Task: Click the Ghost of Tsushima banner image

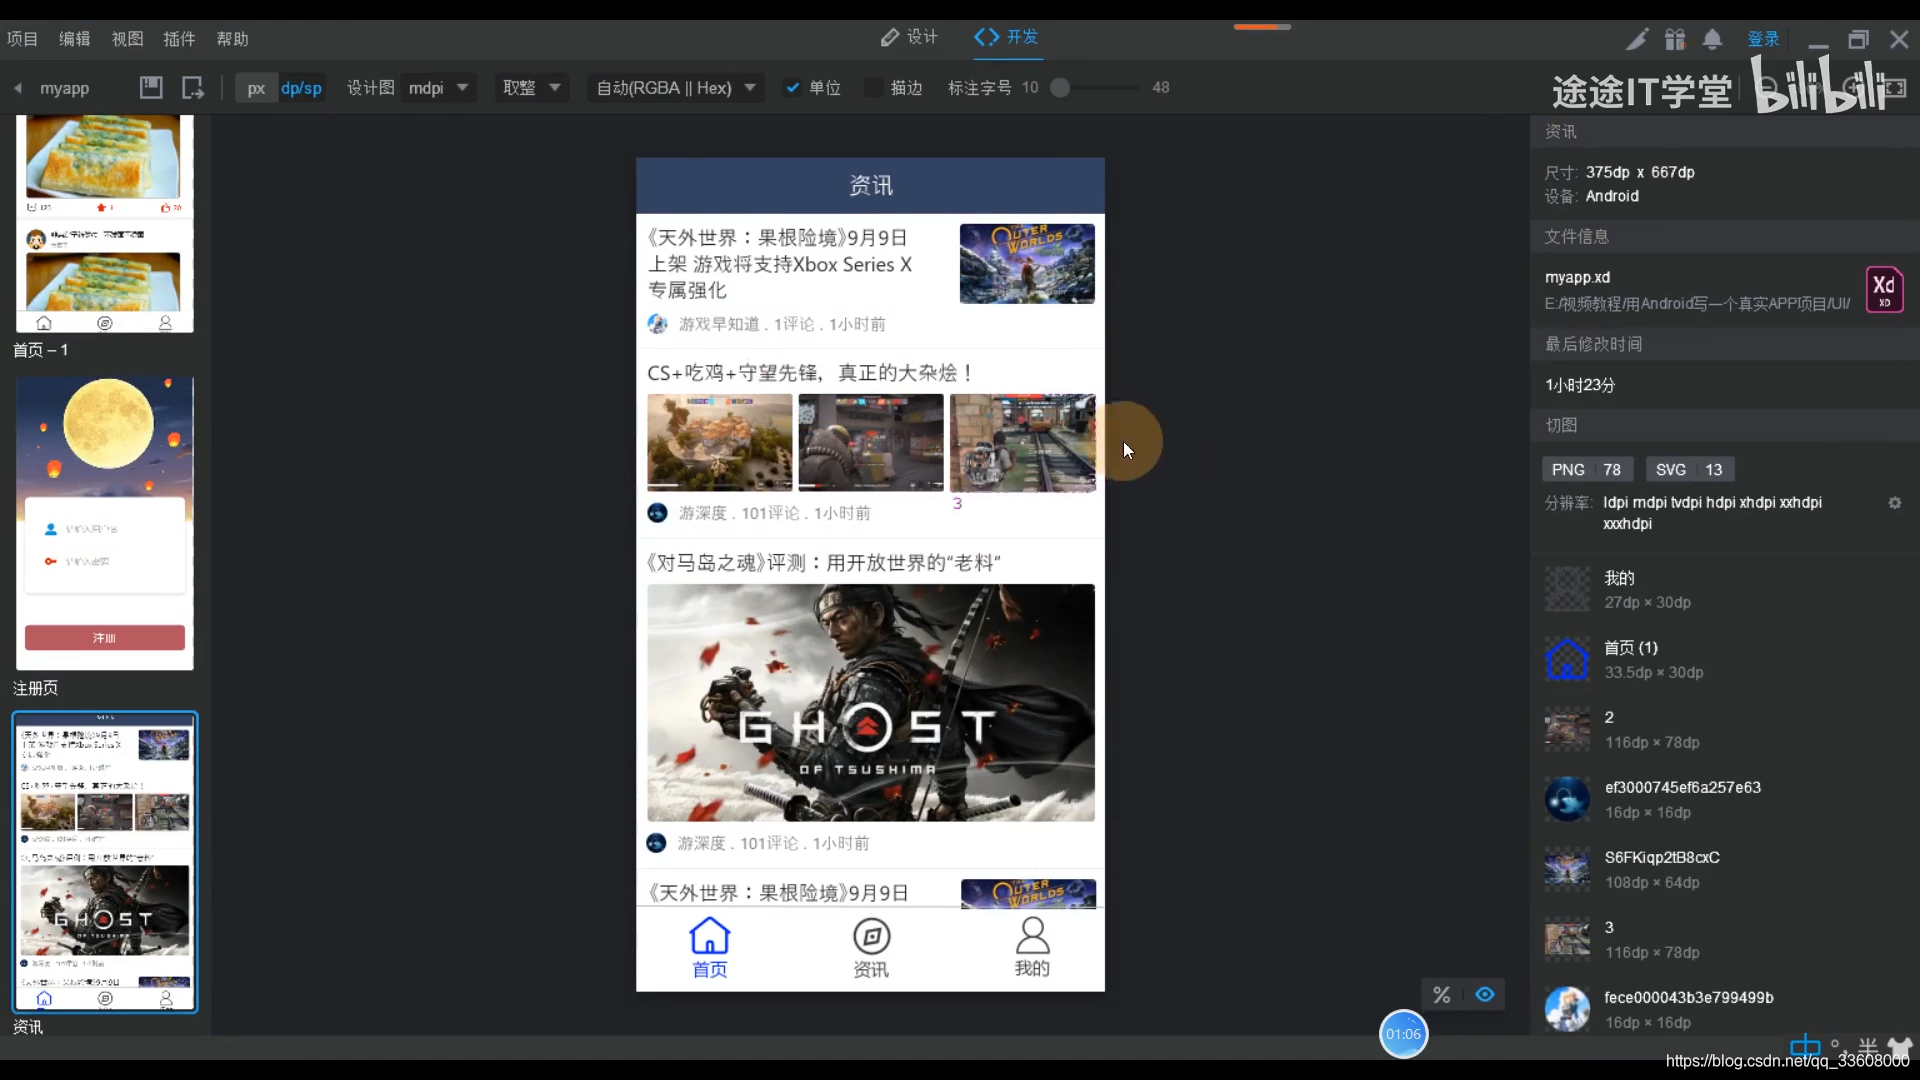Action: tap(871, 703)
